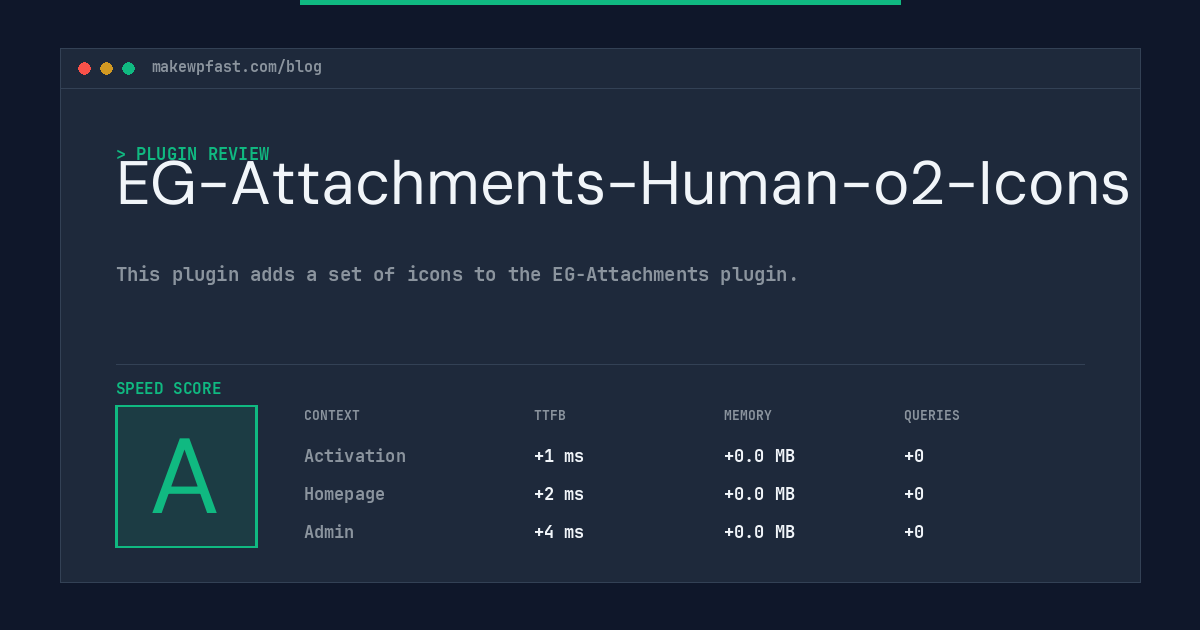Click the CONTEXT column header
The height and width of the screenshot is (630, 1200).
pos(332,416)
